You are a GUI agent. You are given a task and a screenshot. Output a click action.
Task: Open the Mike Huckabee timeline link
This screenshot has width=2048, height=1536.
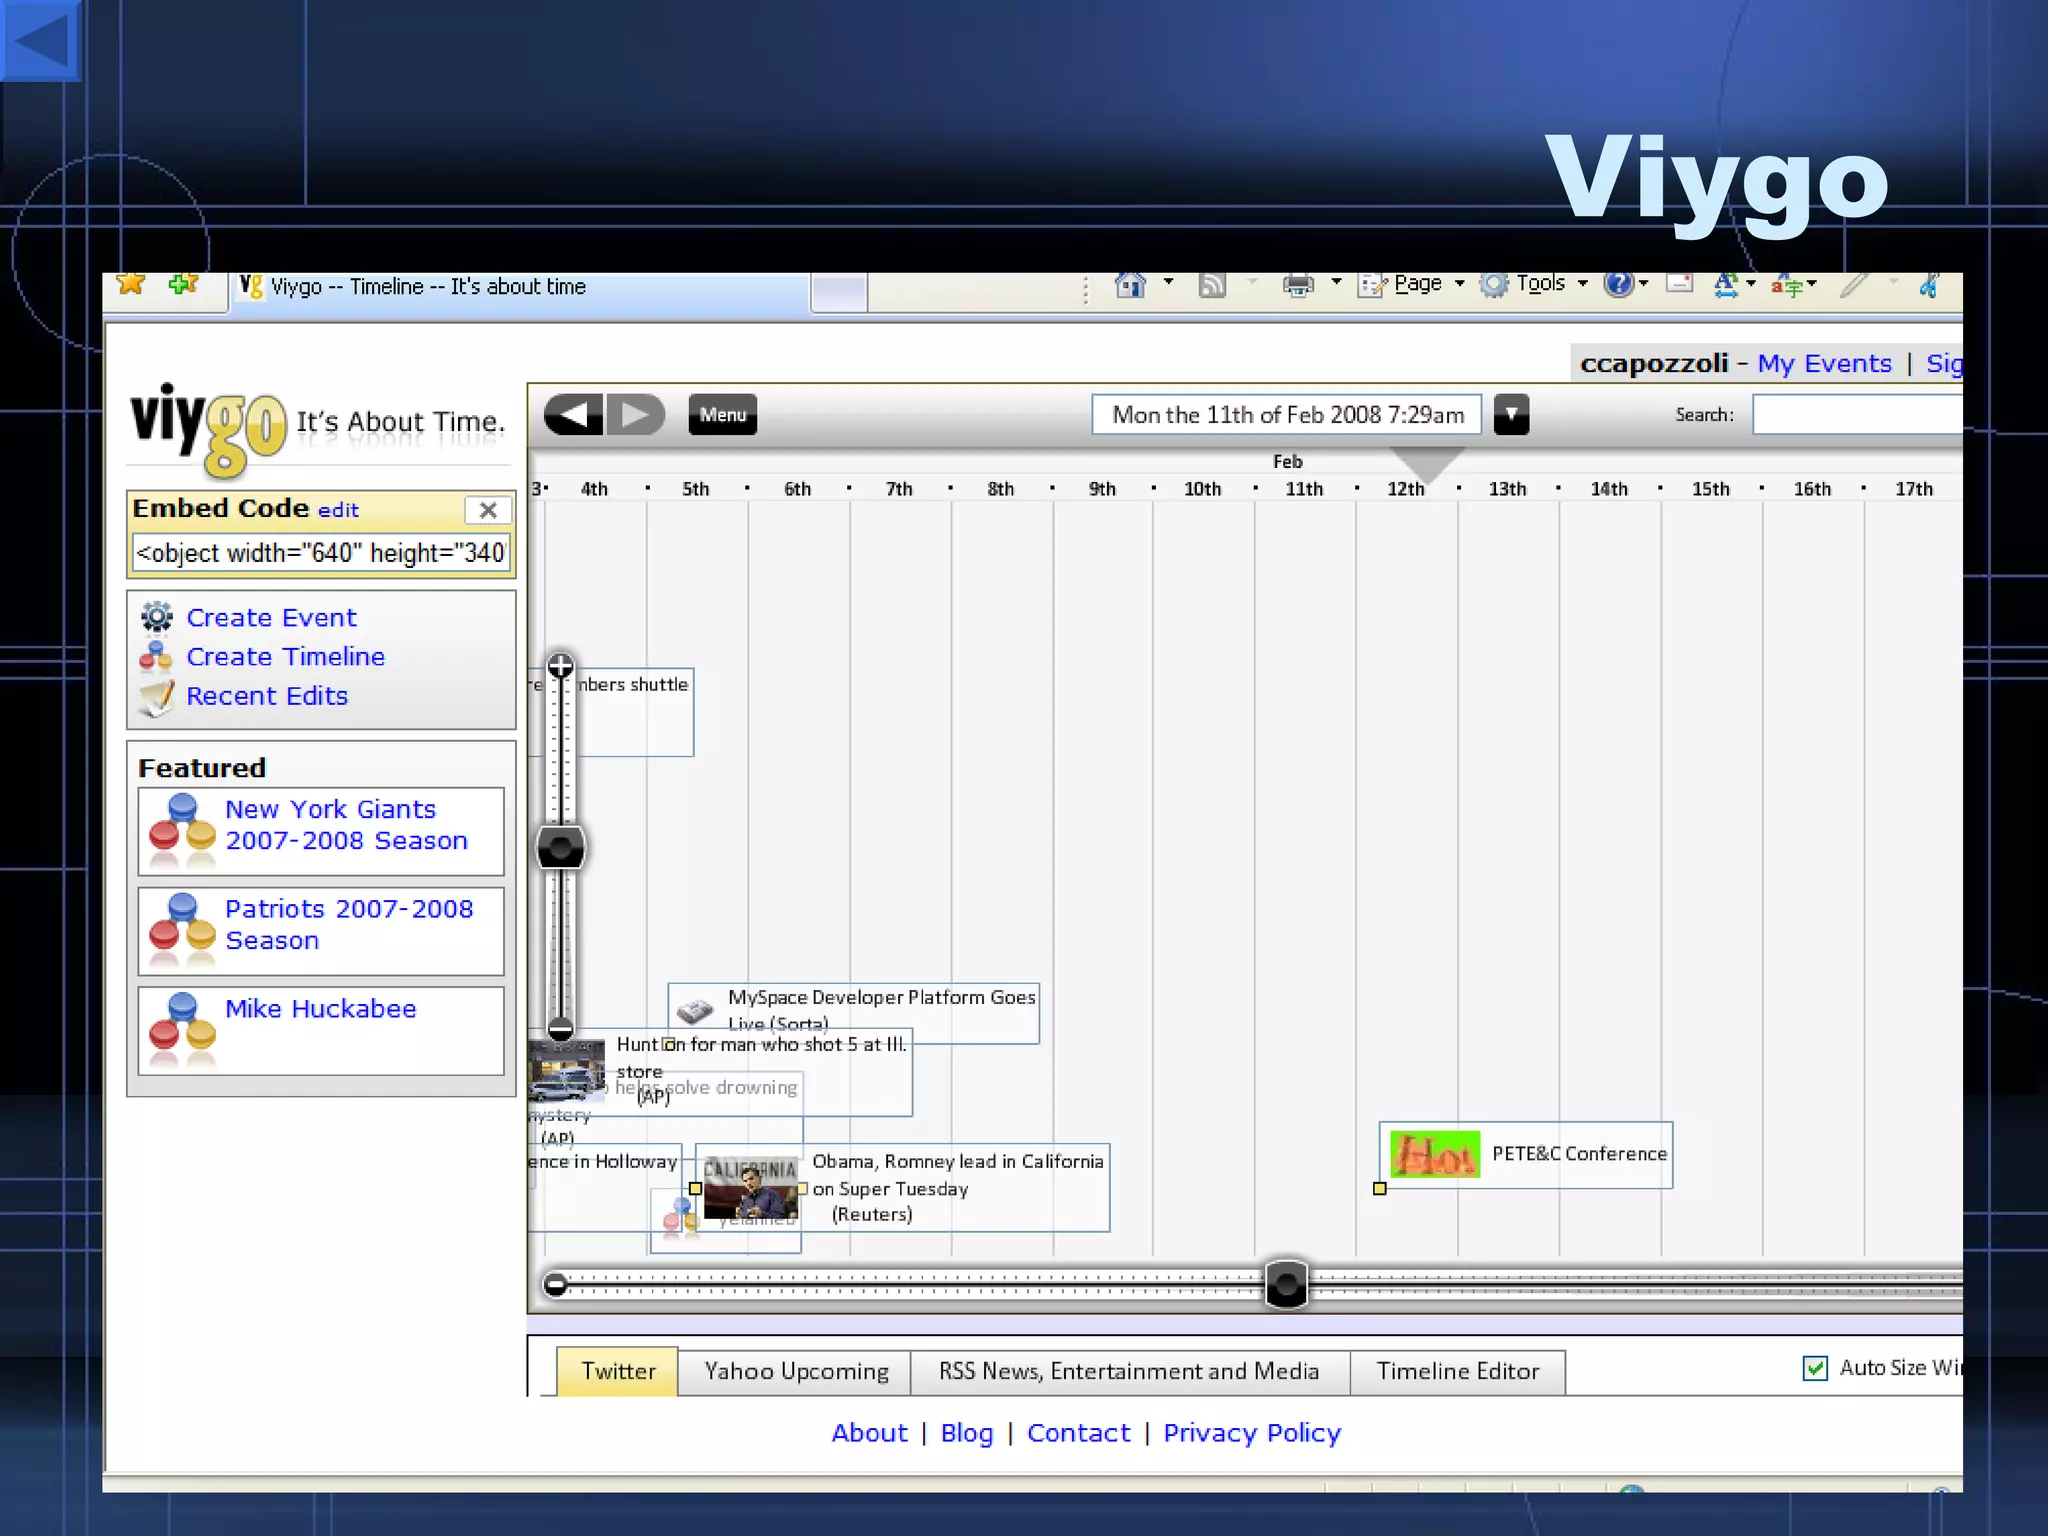point(320,1009)
